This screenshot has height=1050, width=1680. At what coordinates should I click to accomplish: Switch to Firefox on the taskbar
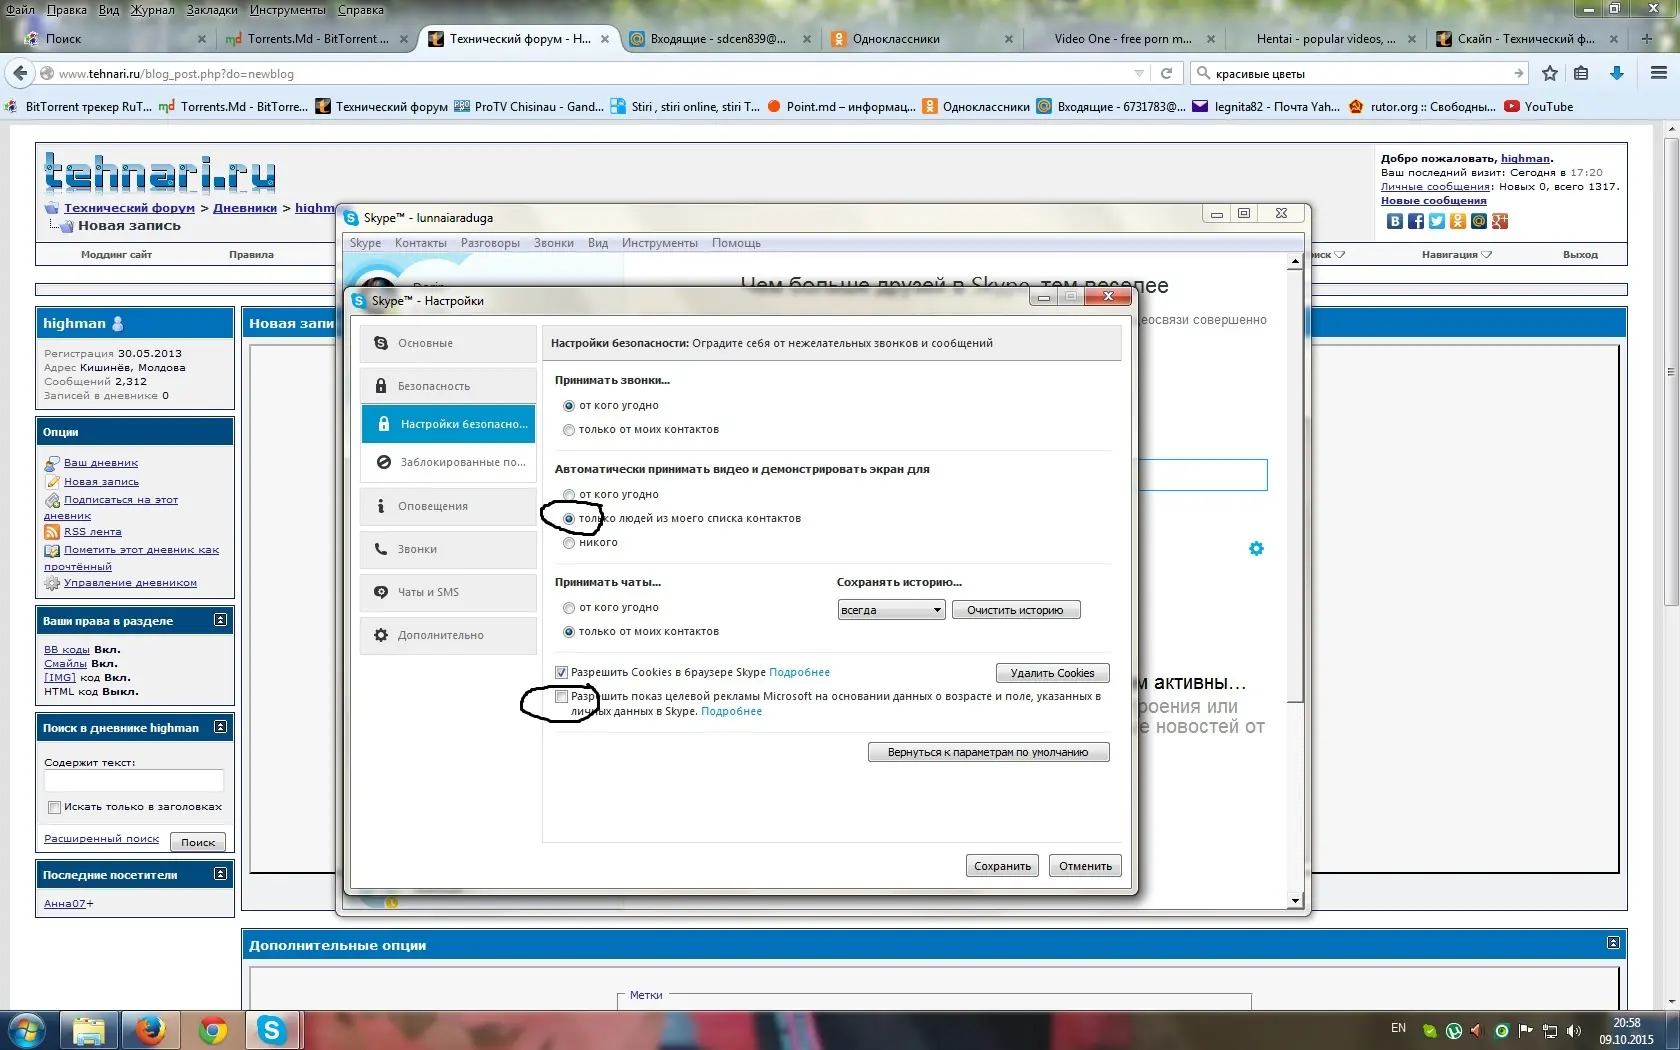(151, 1030)
